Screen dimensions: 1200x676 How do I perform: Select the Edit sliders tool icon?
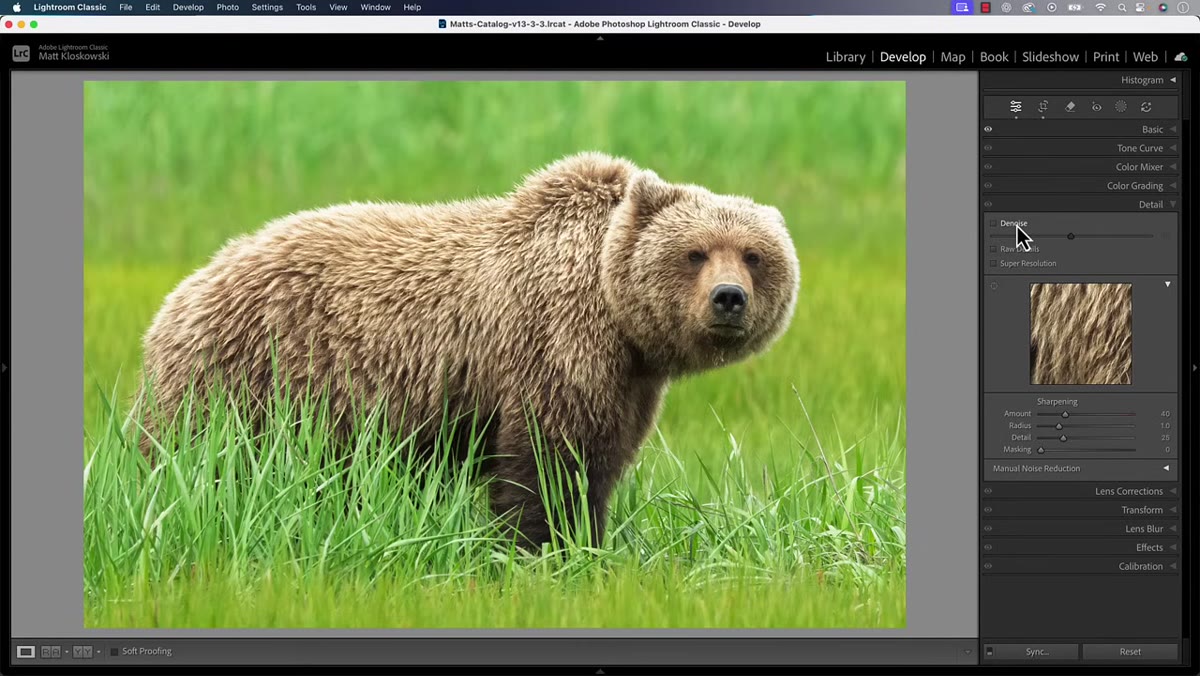click(x=1016, y=107)
